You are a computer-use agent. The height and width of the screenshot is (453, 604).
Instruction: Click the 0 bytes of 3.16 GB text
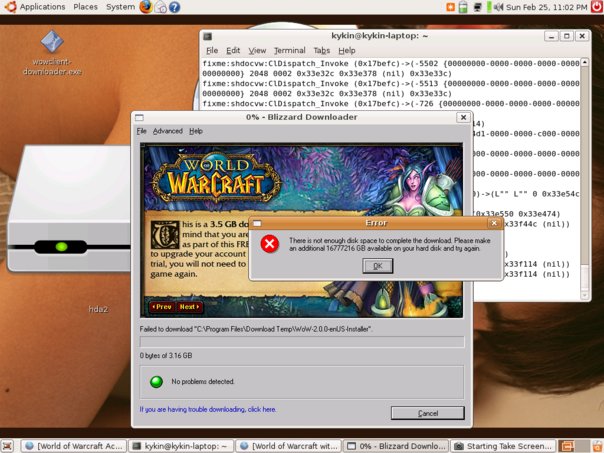click(x=166, y=356)
